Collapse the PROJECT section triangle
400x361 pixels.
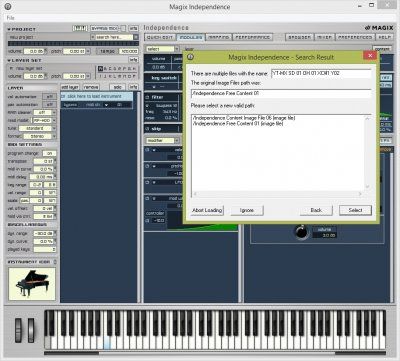pos(9,29)
